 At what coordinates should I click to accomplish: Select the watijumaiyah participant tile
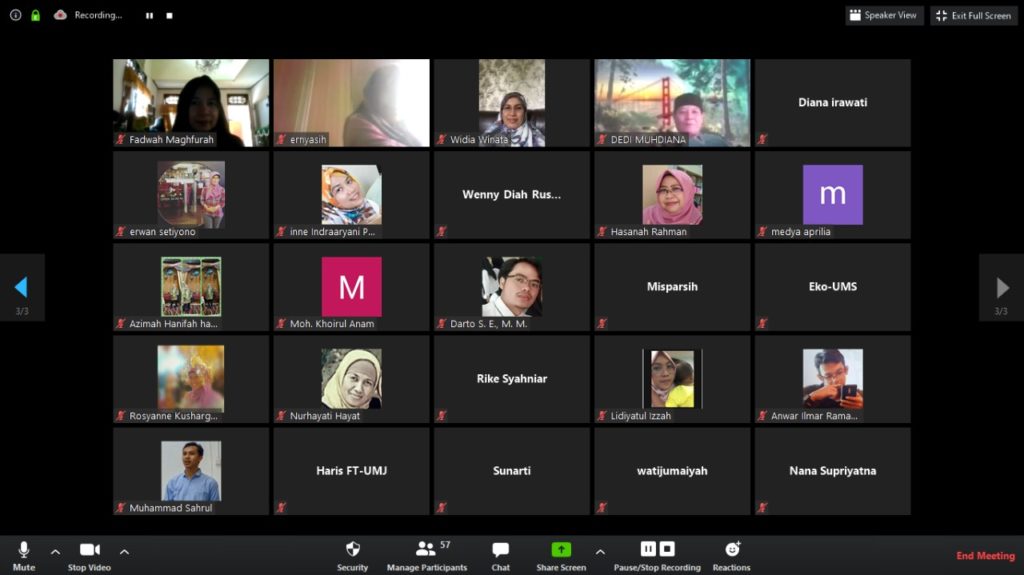click(x=672, y=471)
